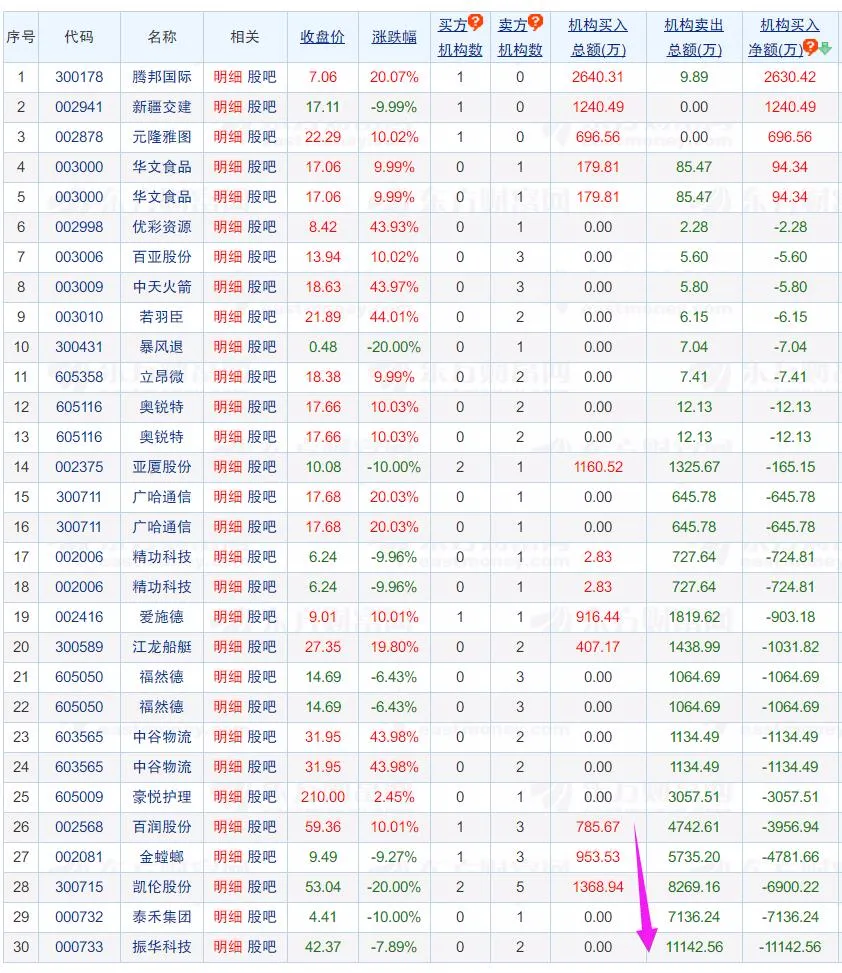The image size is (842, 973).
Task: Open the 股吧 forum for 豪悦护理
Action: [x=260, y=797]
